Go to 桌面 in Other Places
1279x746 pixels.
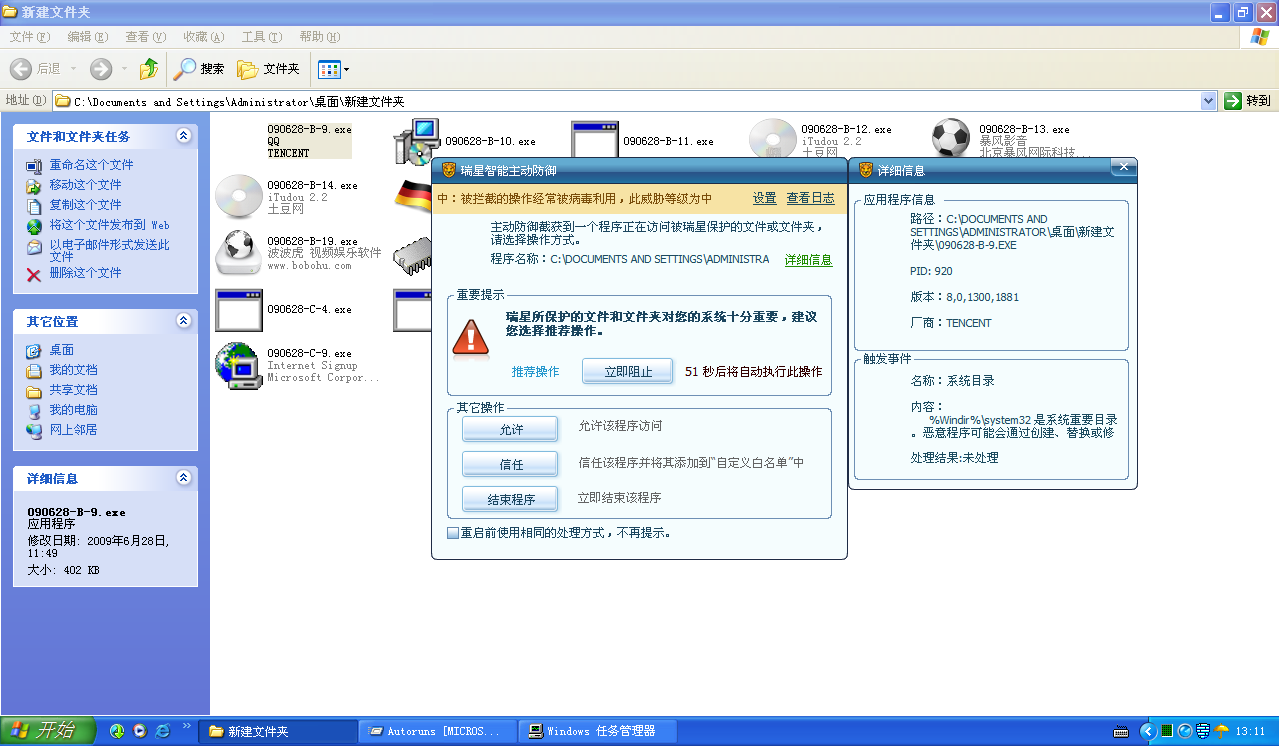point(61,350)
